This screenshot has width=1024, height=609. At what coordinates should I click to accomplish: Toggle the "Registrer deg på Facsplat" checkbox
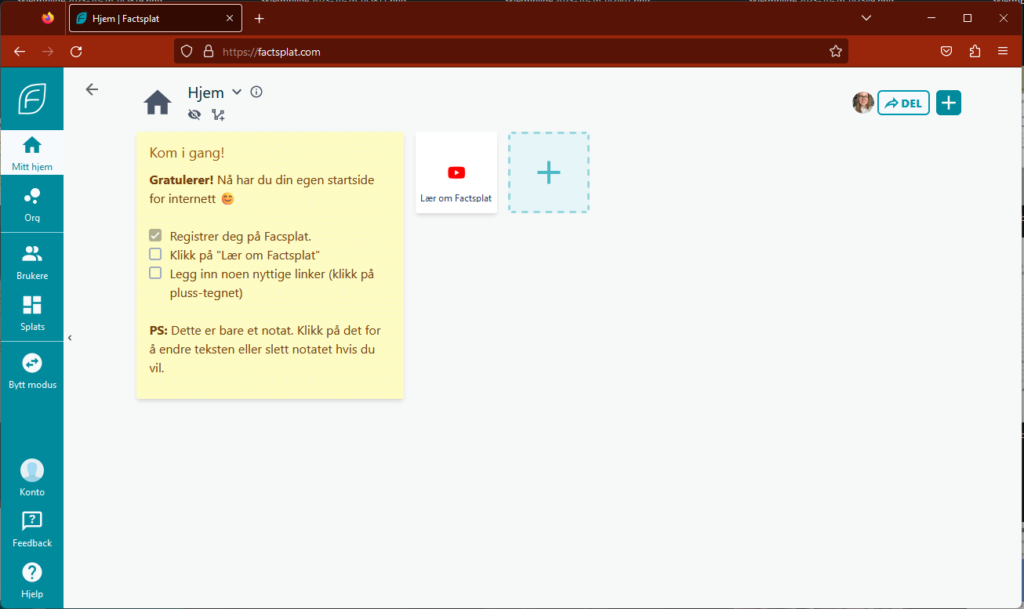pos(155,236)
